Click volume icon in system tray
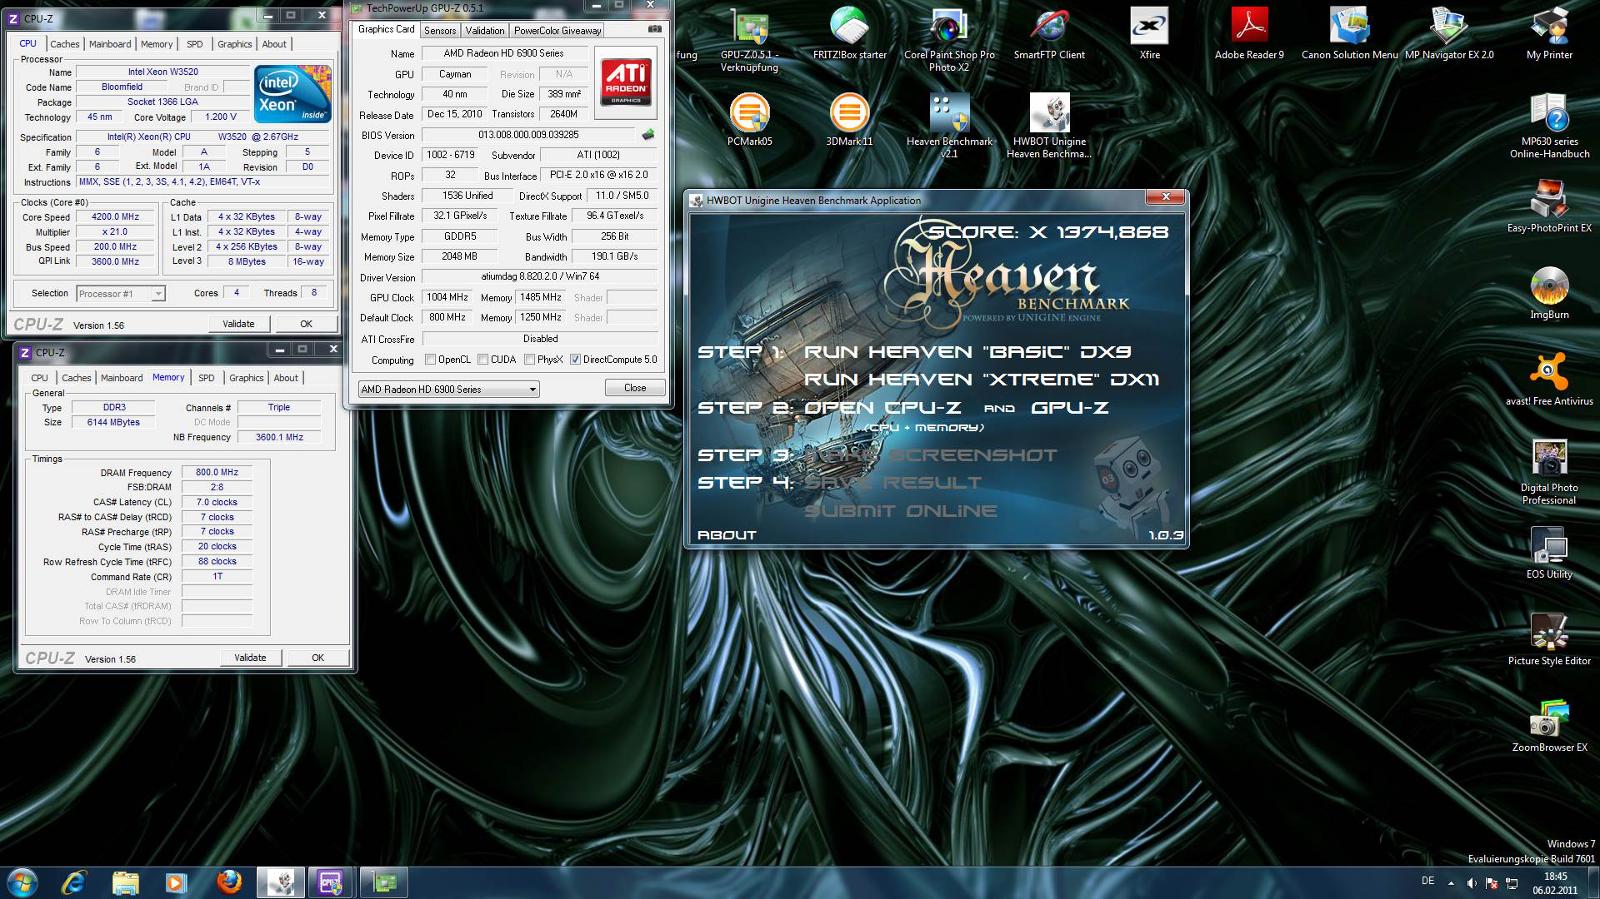 (x=1471, y=883)
